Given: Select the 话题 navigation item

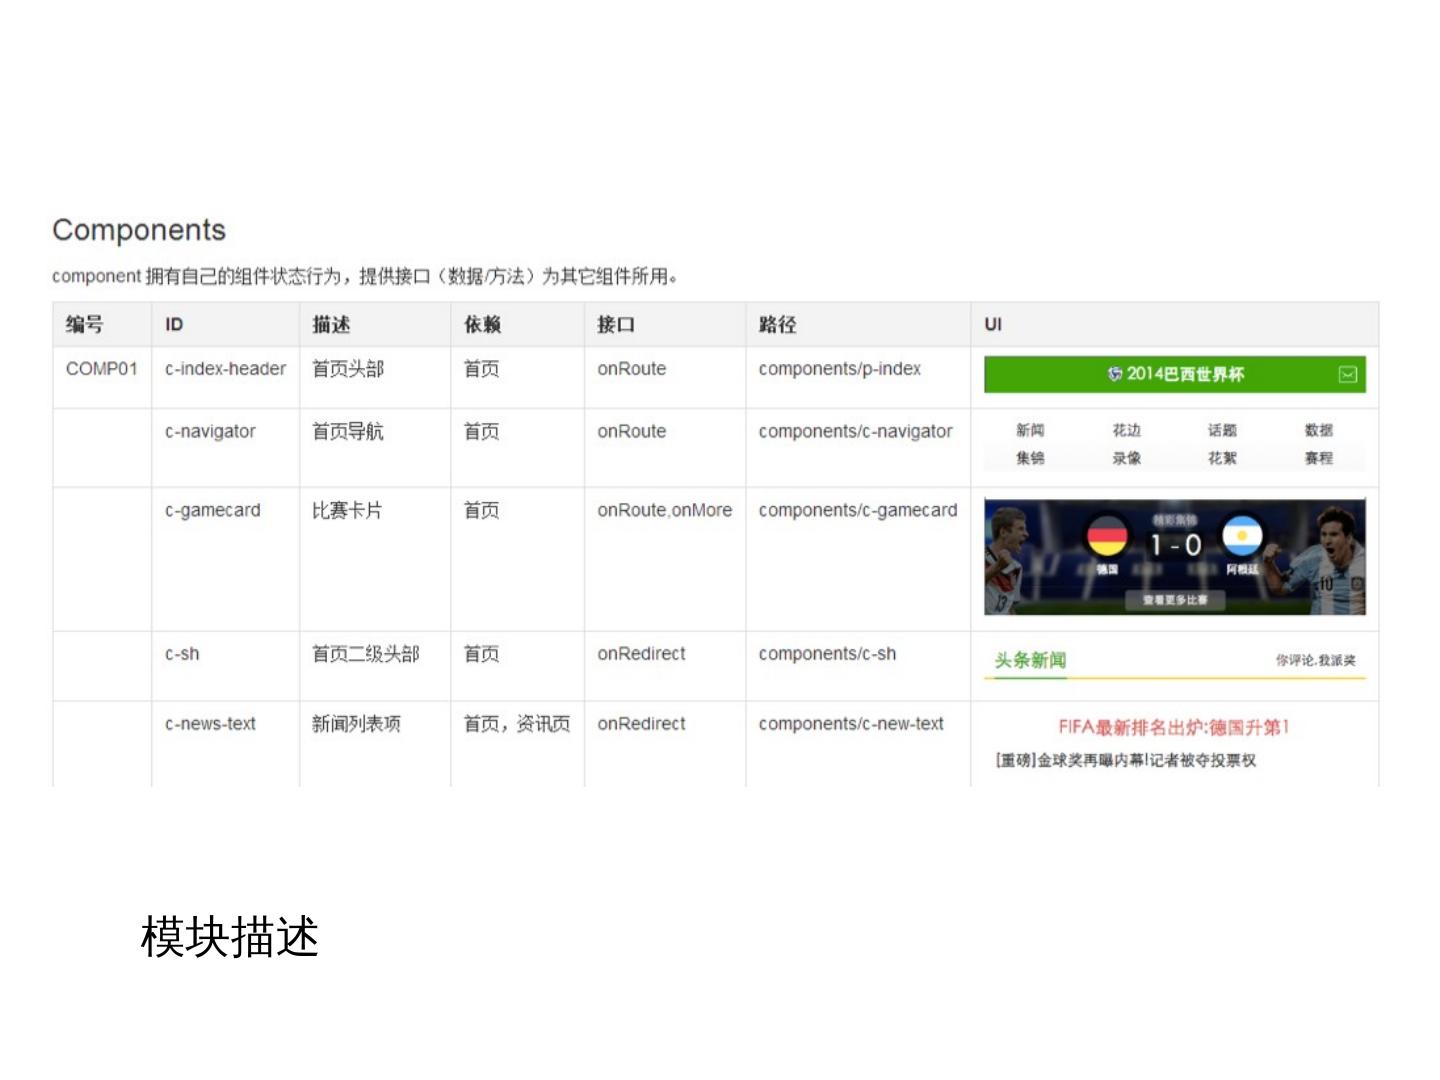Looking at the screenshot, I should pyautogui.click(x=1222, y=430).
